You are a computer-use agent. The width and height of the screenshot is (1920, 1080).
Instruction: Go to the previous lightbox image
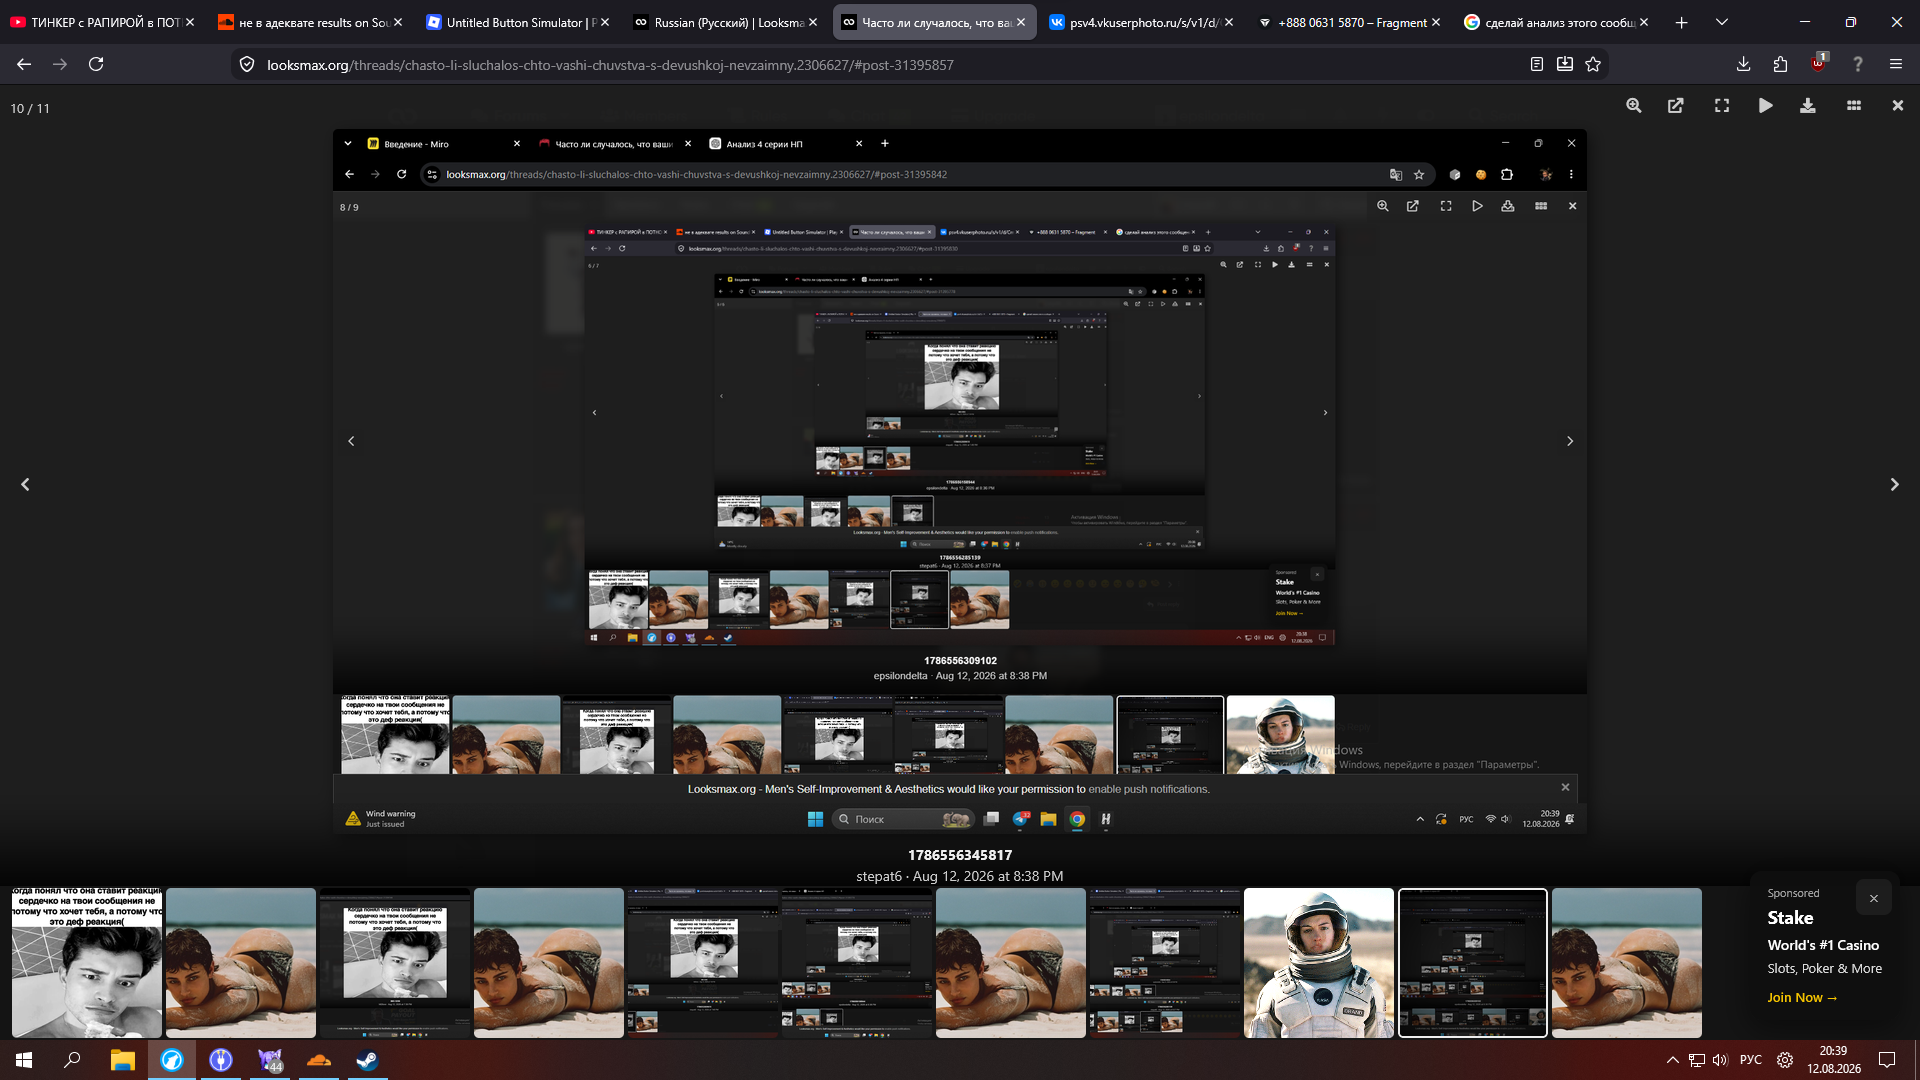(x=26, y=485)
